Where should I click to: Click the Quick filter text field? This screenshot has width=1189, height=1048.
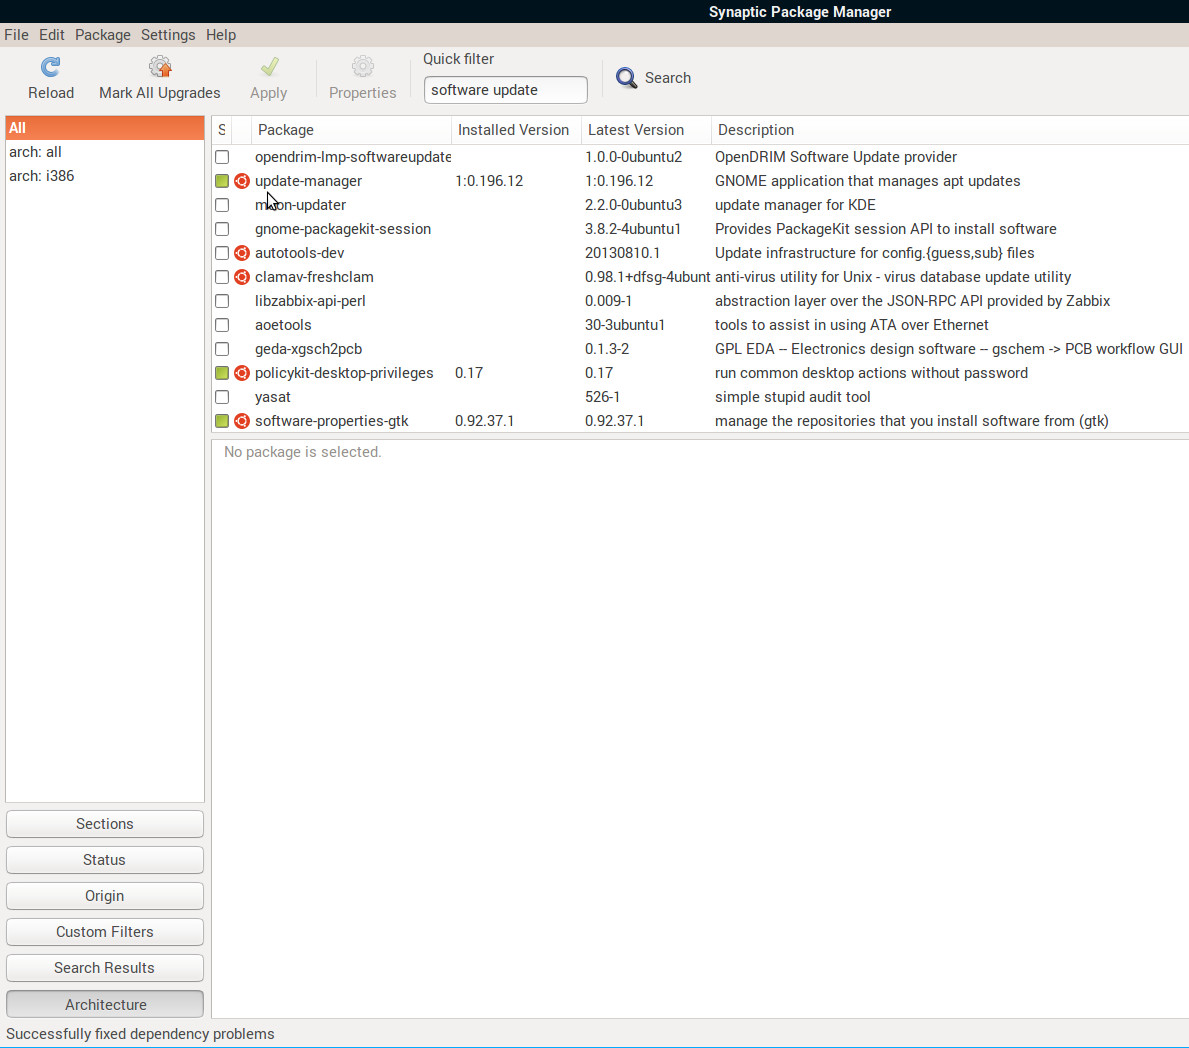(x=505, y=90)
